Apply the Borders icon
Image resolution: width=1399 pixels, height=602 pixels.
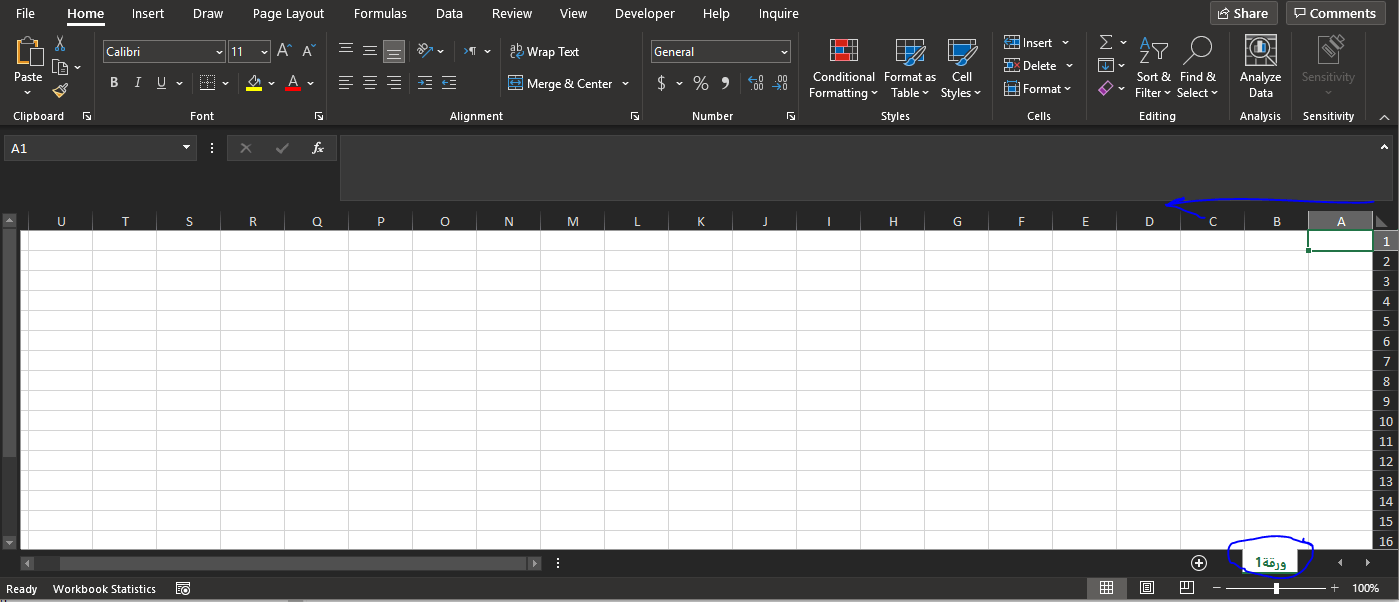207,83
